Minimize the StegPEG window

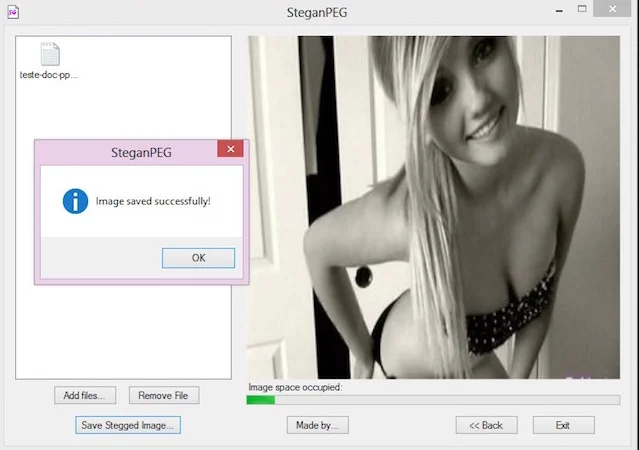[559, 10]
